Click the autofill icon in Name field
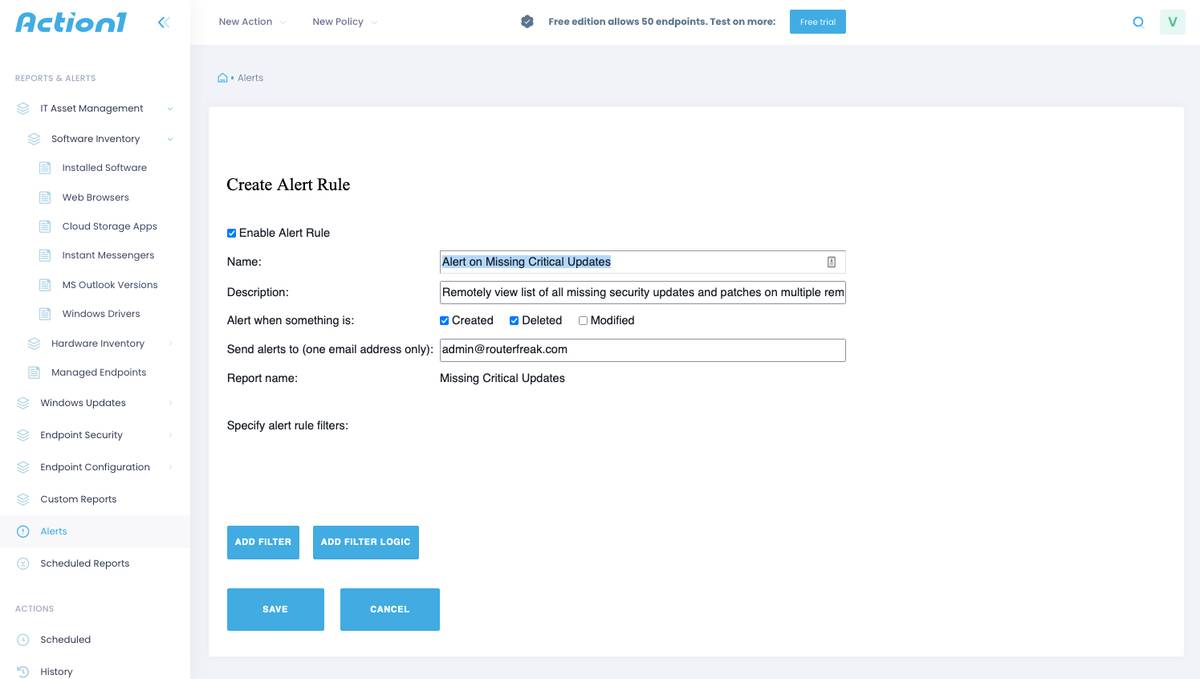The width and height of the screenshot is (1200, 679). pos(831,262)
